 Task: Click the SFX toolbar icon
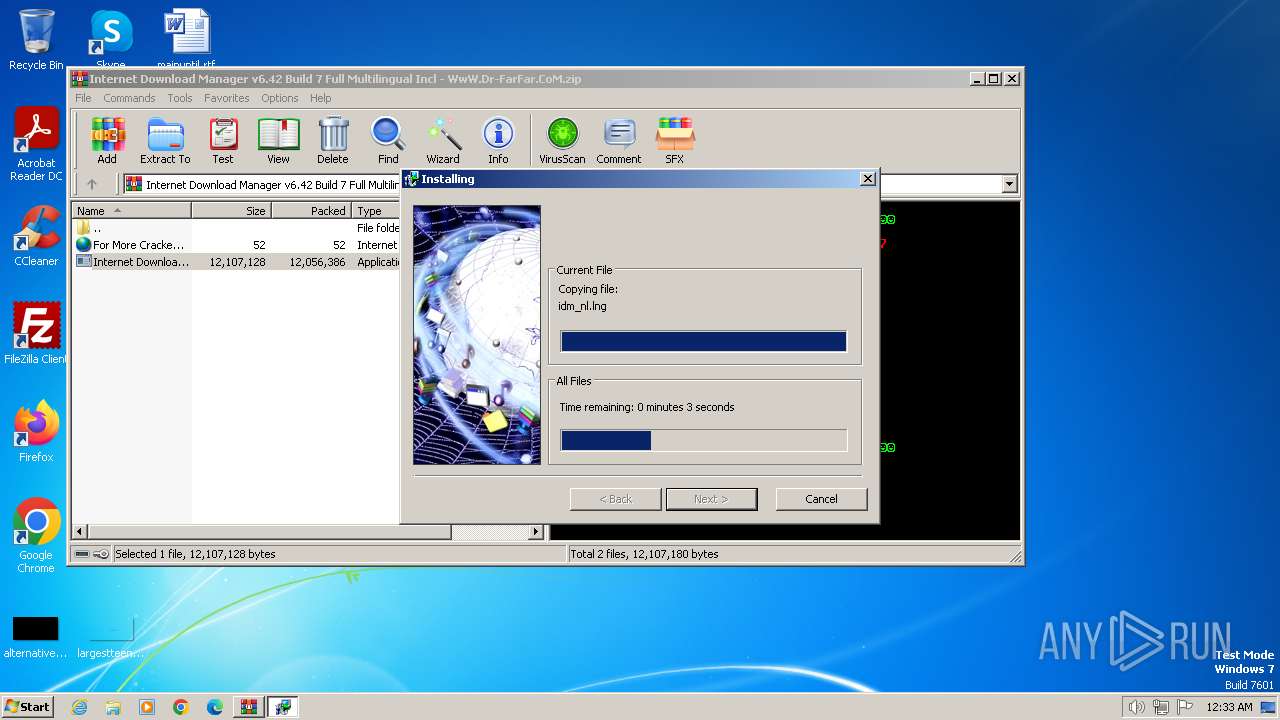675,140
